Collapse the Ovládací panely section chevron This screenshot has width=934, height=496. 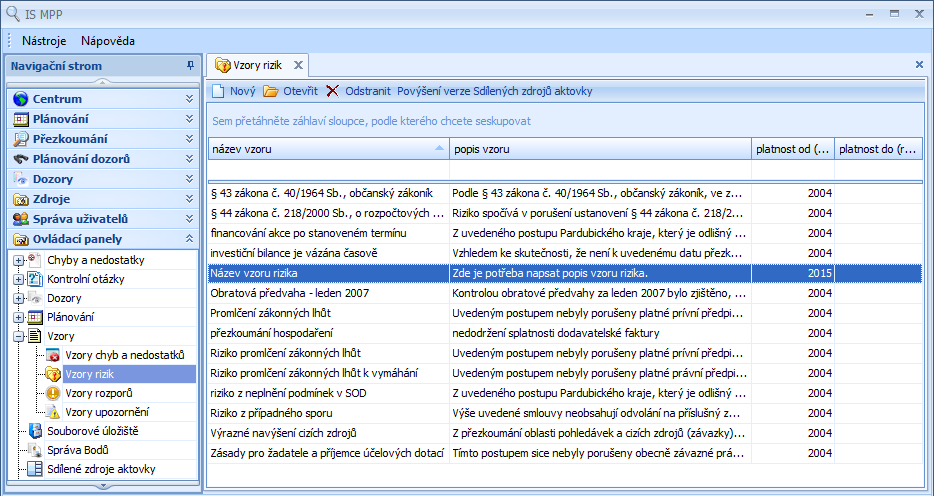189,239
